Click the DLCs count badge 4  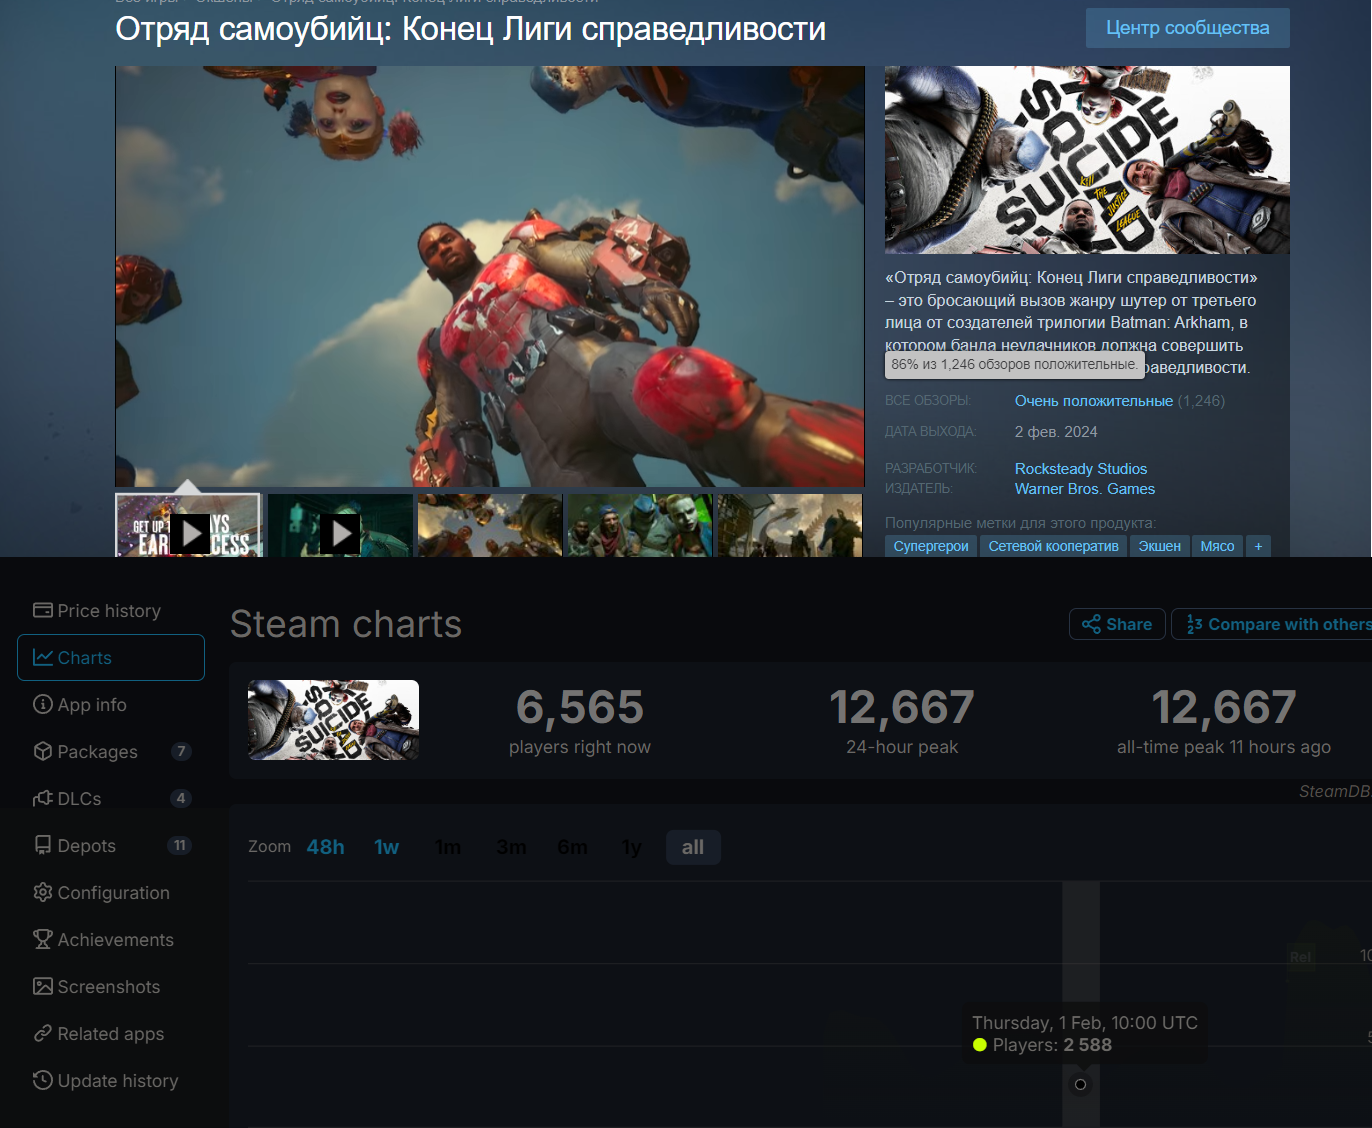[x=181, y=798]
